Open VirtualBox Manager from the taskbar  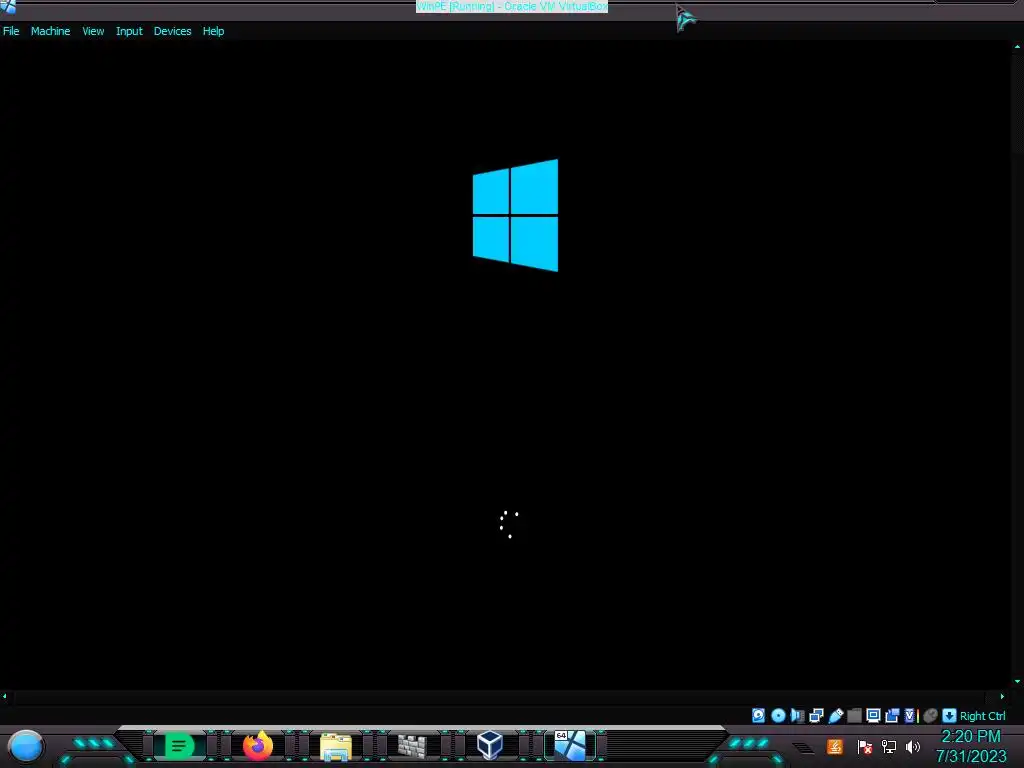[x=490, y=746]
